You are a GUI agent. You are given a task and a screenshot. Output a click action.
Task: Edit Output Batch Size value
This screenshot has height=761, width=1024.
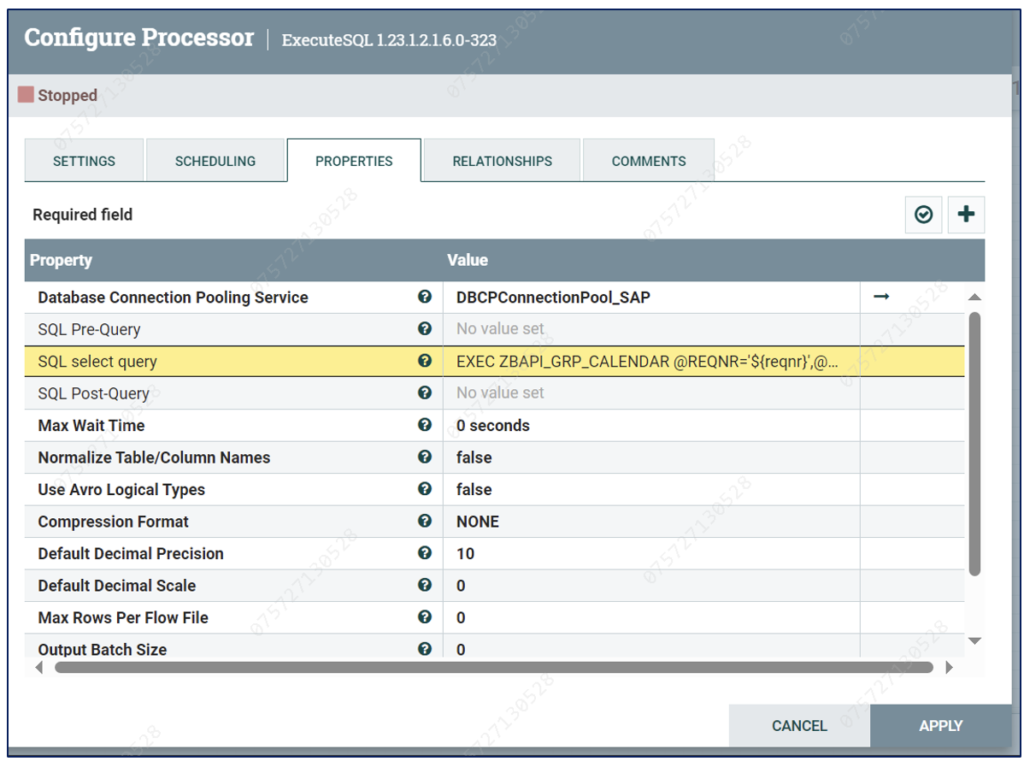click(651, 647)
